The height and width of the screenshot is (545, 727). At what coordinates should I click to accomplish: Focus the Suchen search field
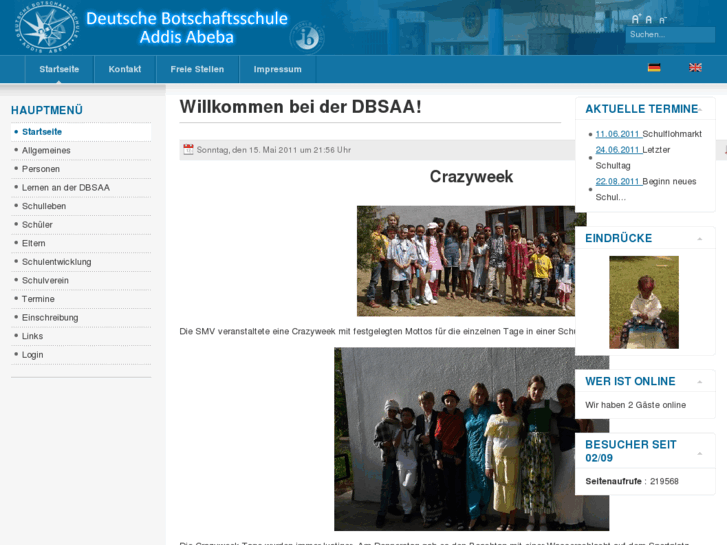[x=670, y=35]
